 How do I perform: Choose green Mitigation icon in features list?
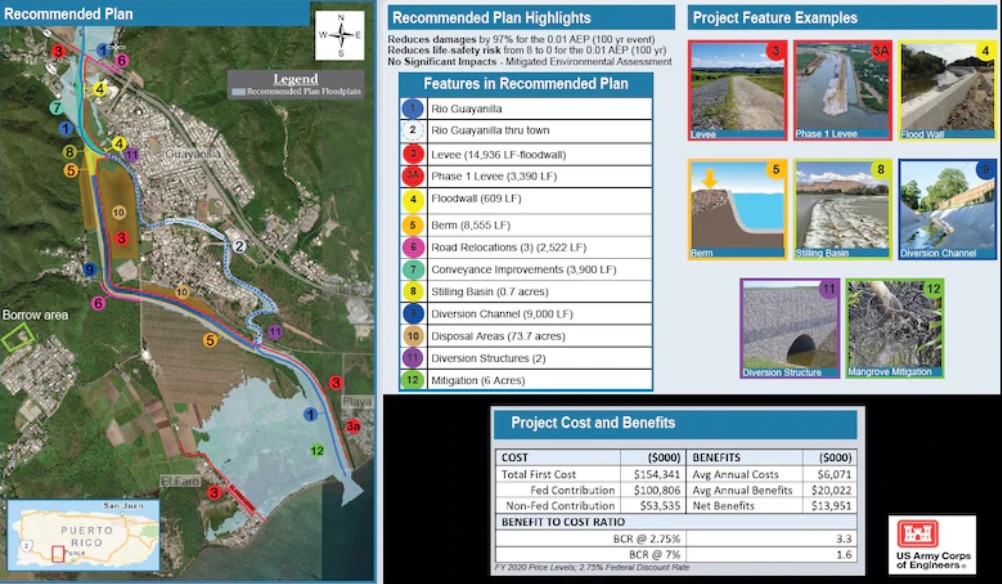click(412, 381)
